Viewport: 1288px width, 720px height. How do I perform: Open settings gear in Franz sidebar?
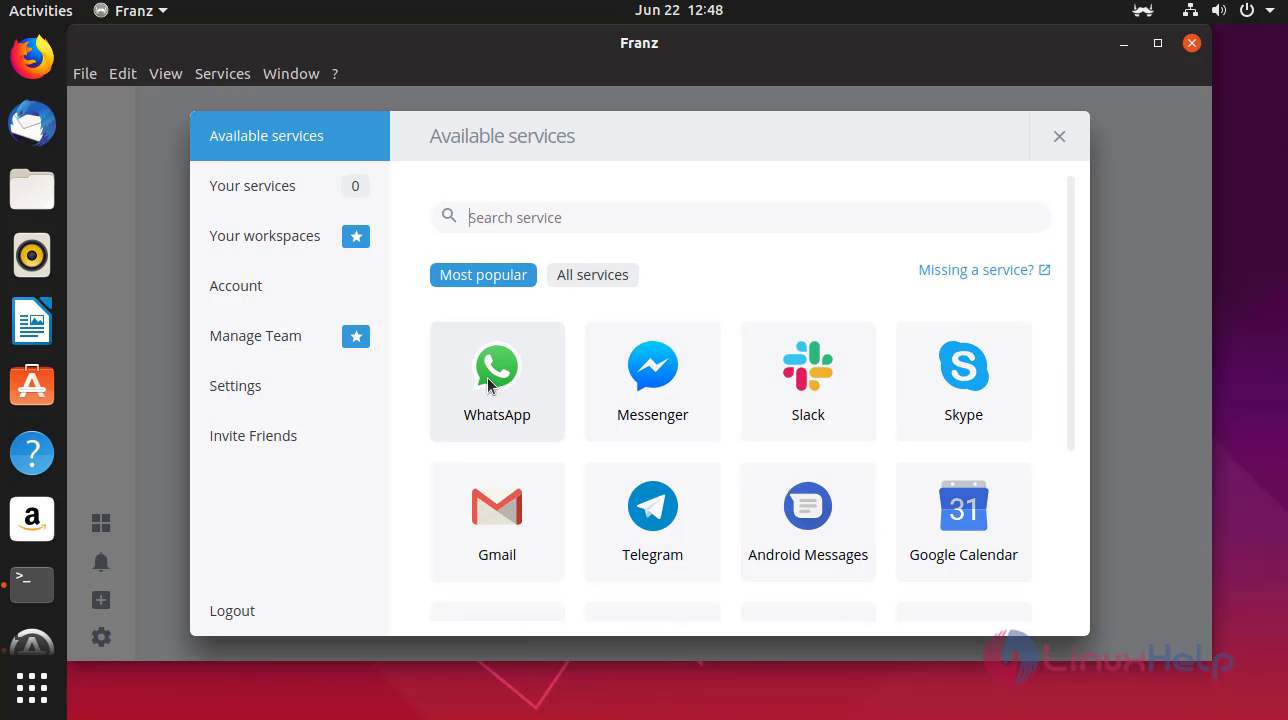pyautogui.click(x=101, y=637)
